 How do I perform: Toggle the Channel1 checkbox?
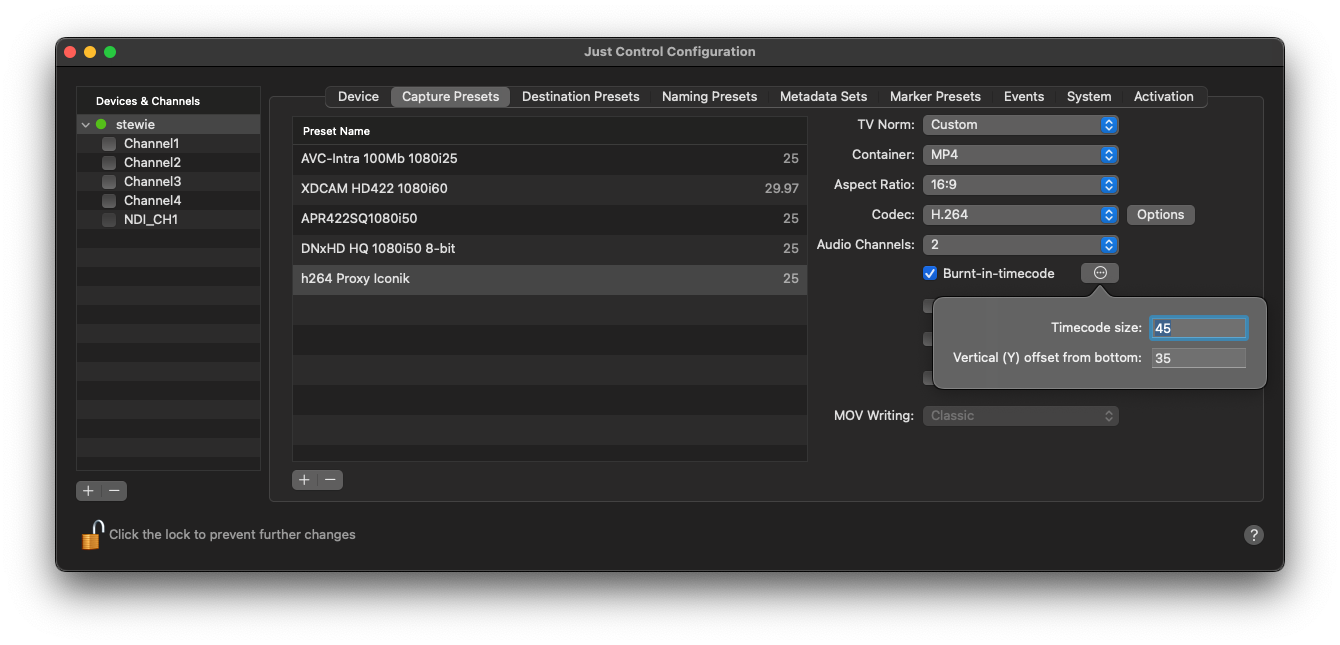pyautogui.click(x=109, y=144)
